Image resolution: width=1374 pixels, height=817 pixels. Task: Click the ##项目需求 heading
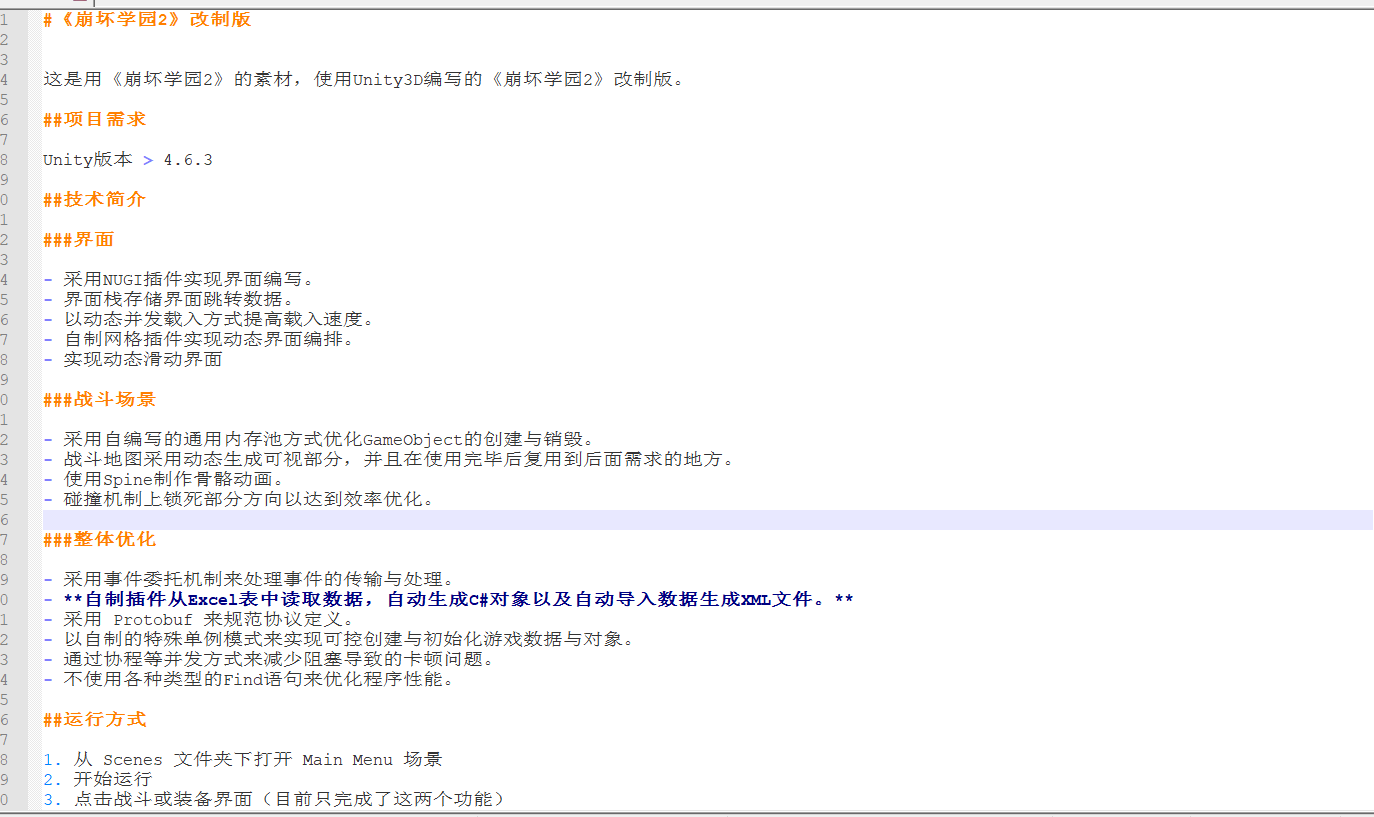tap(95, 119)
